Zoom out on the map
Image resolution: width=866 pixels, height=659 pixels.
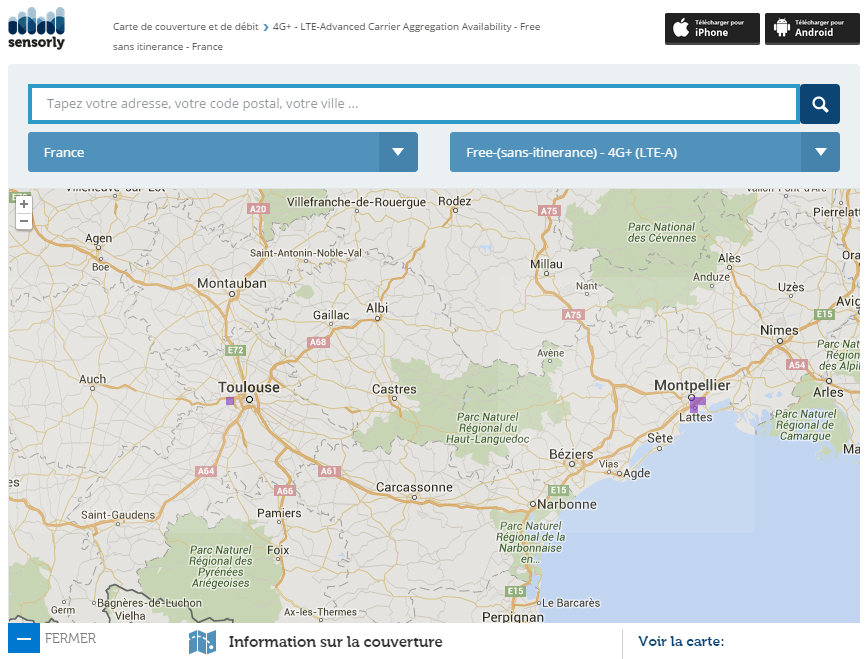point(23,221)
